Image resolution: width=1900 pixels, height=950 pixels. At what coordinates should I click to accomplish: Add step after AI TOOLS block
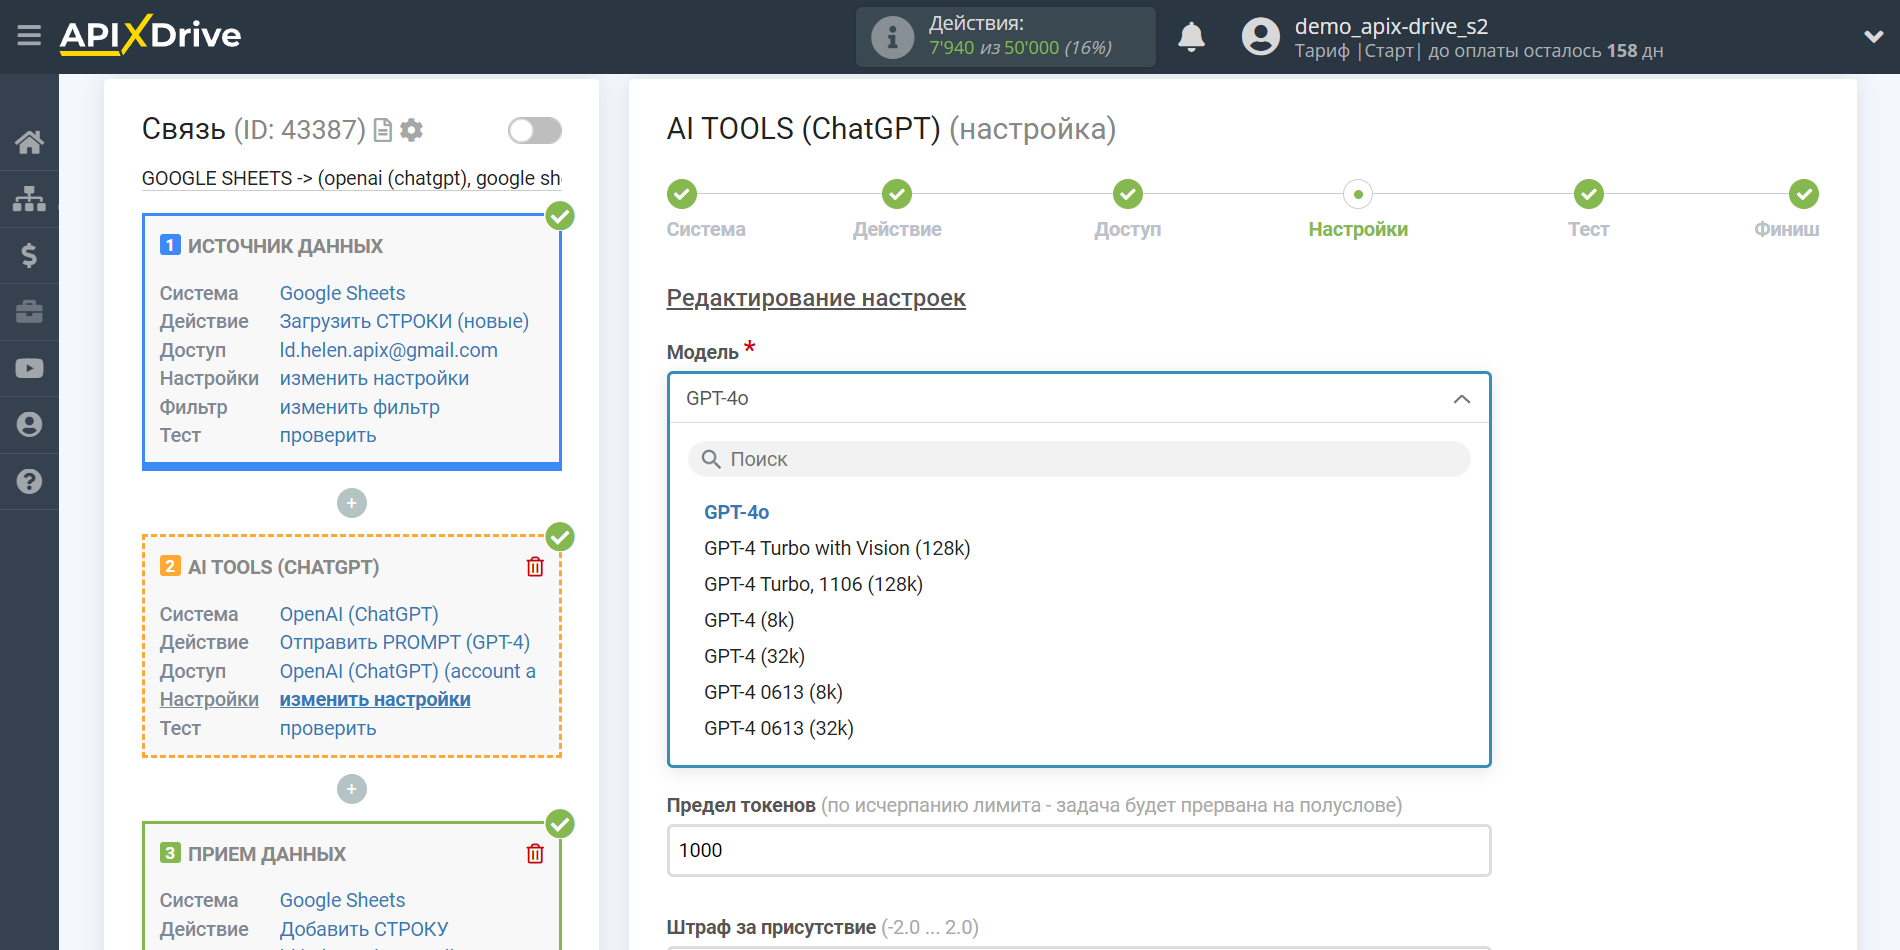point(352,790)
